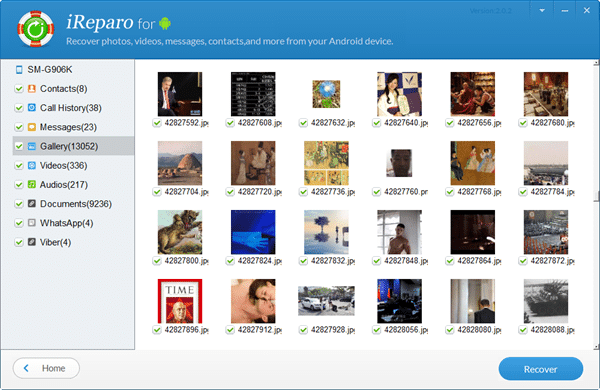Uncheck photo 42827896 checkbox

point(157,330)
